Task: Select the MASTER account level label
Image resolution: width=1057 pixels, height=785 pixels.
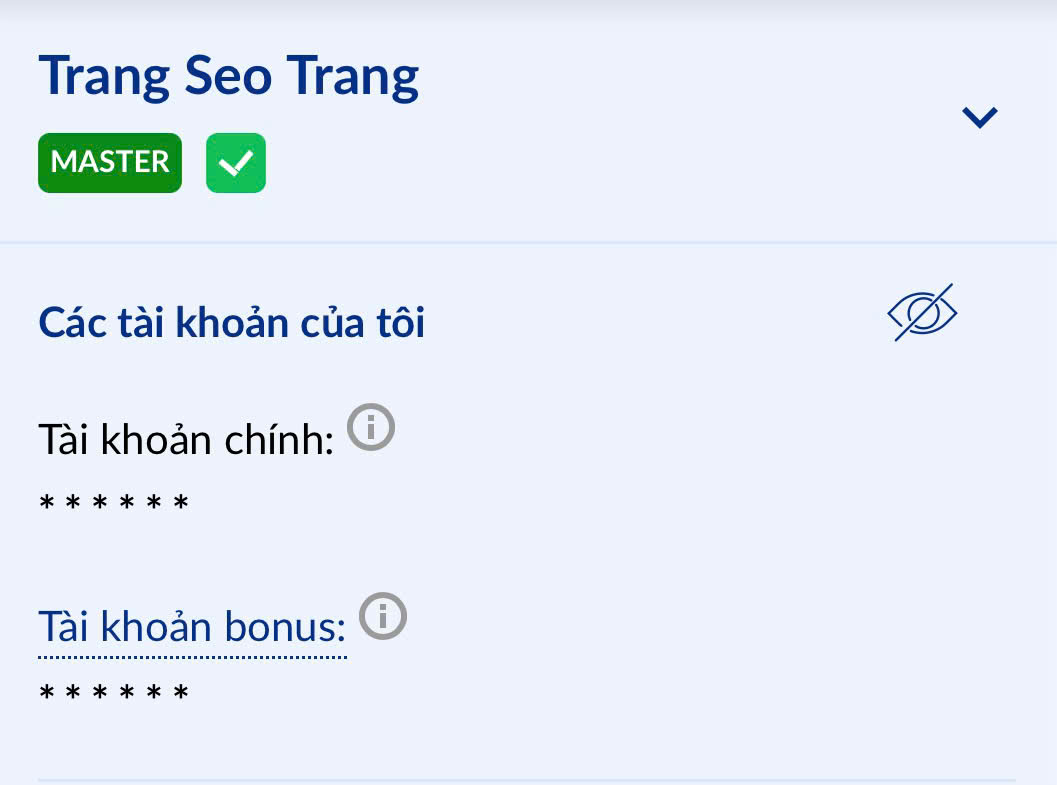Action: [x=110, y=162]
